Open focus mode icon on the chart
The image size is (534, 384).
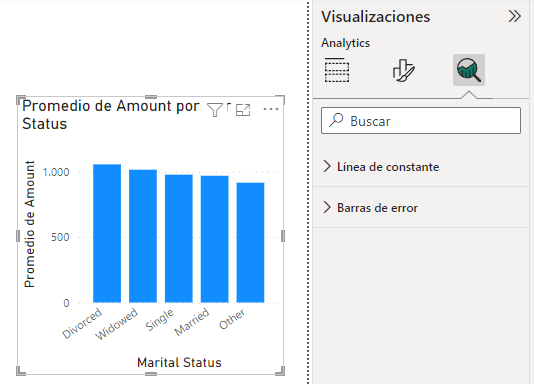pyautogui.click(x=243, y=110)
